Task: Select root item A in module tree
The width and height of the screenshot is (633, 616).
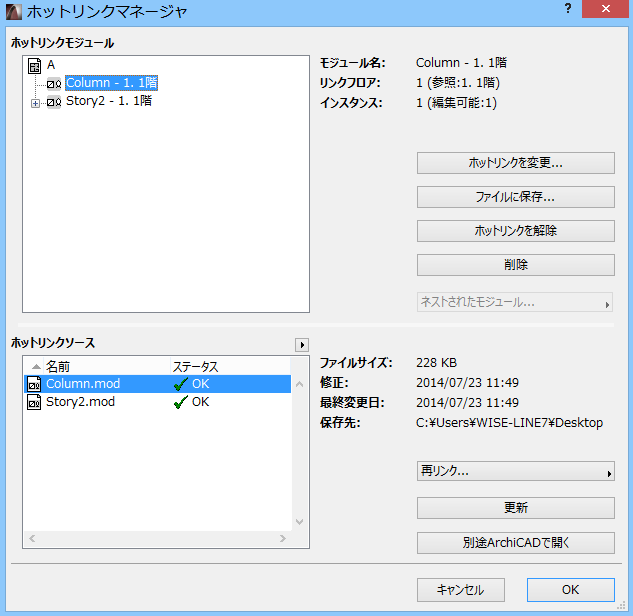Action: [x=51, y=65]
